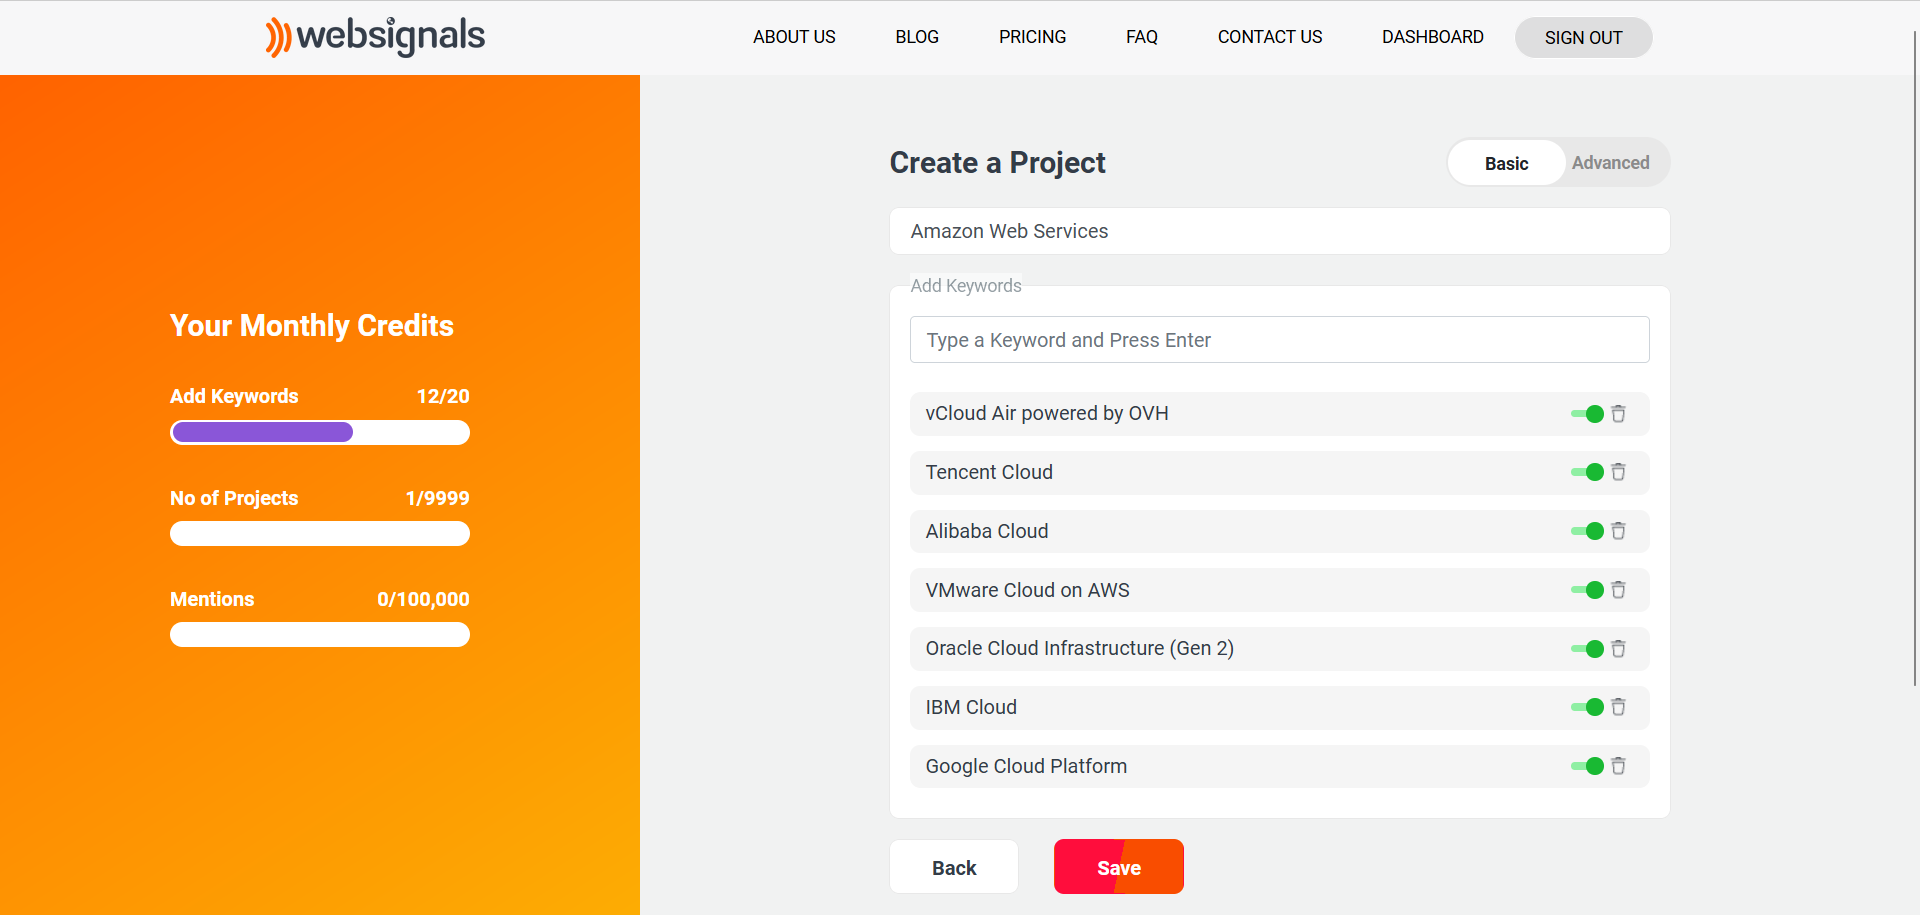Click the Google Cloud Platform keyword text
This screenshot has width=1920, height=915.
[1026, 766]
